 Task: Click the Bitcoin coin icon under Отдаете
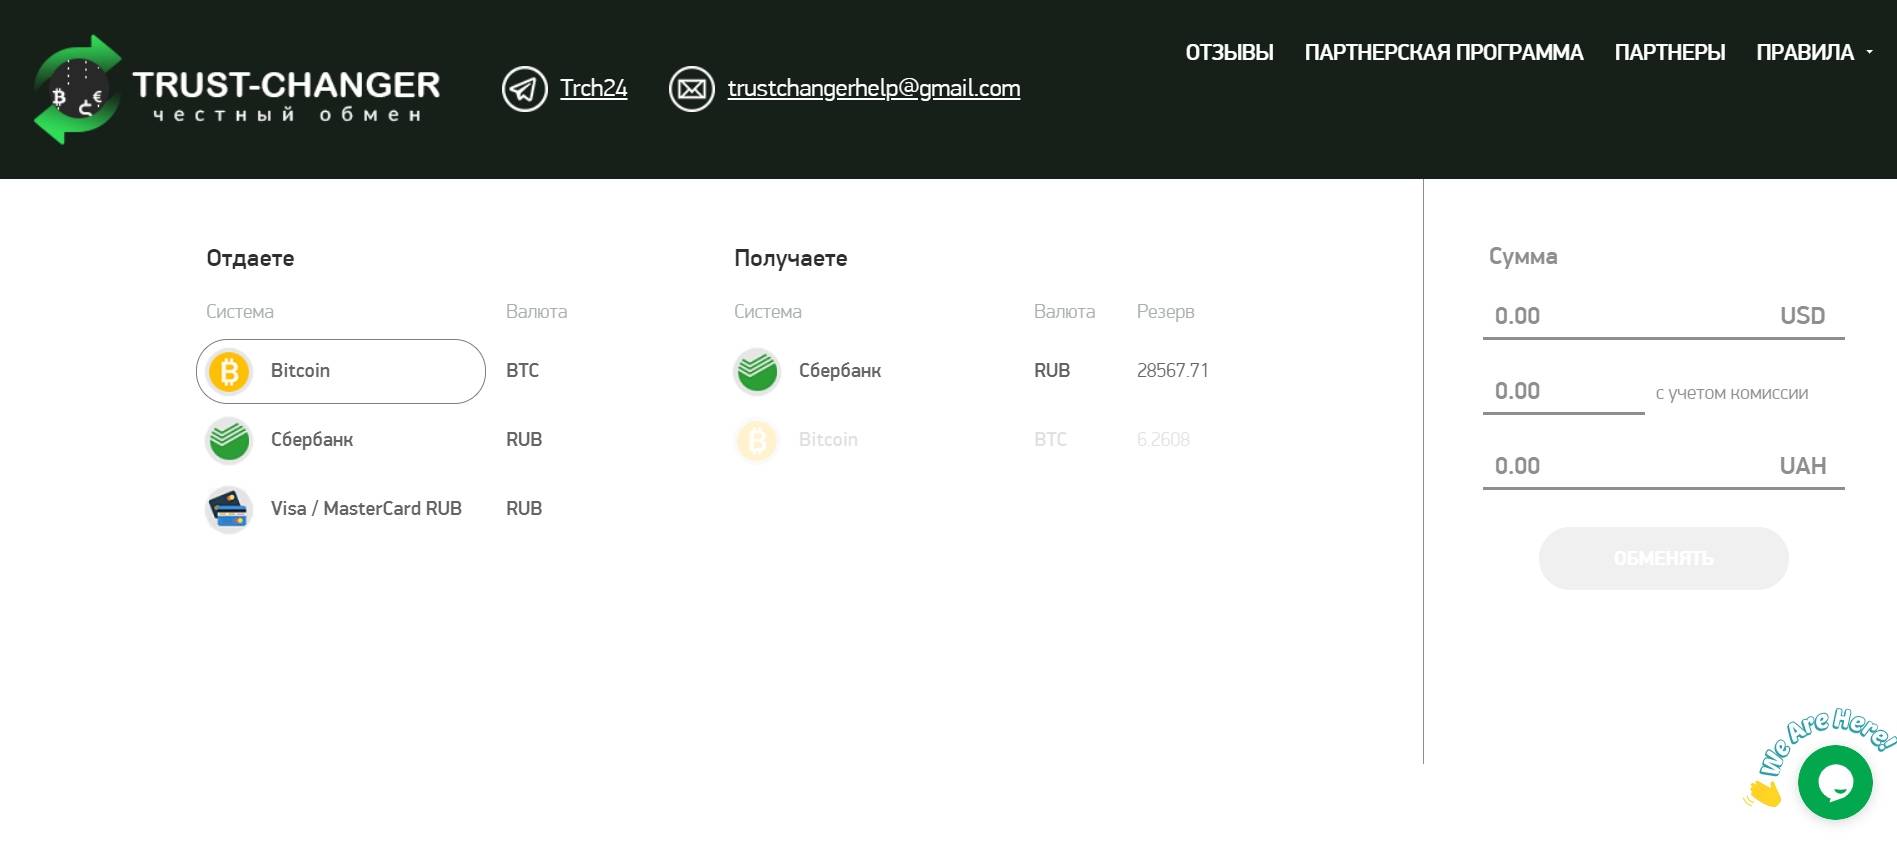[x=229, y=371]
